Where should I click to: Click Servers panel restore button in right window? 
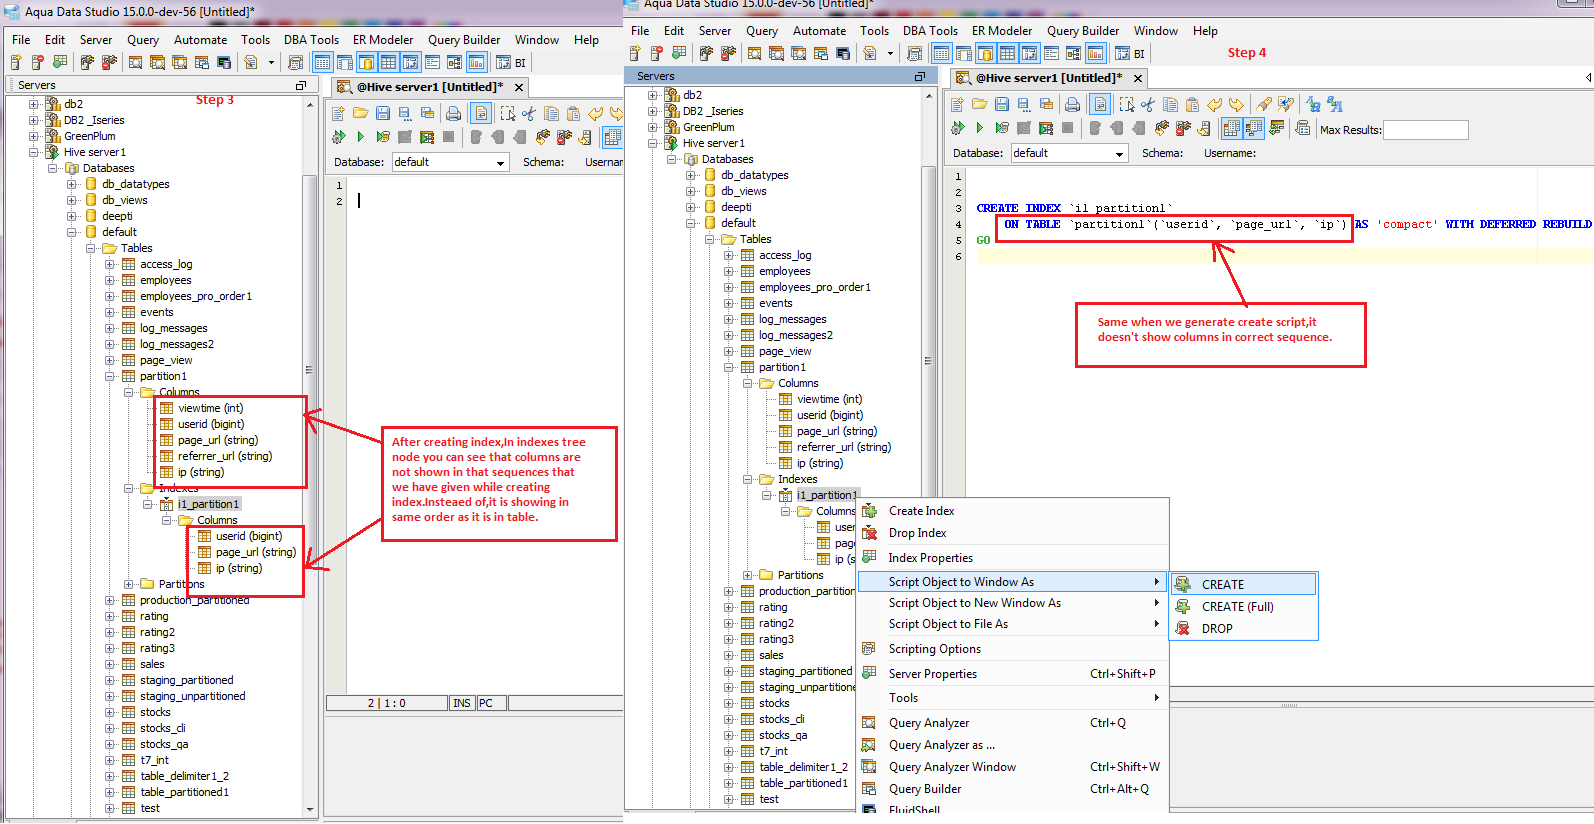tap(919, 77)
